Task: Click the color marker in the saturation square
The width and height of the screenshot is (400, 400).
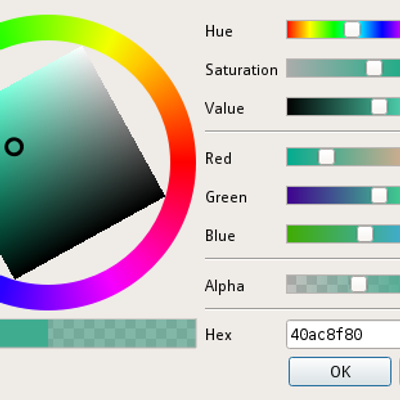Action: click(14, 147)
